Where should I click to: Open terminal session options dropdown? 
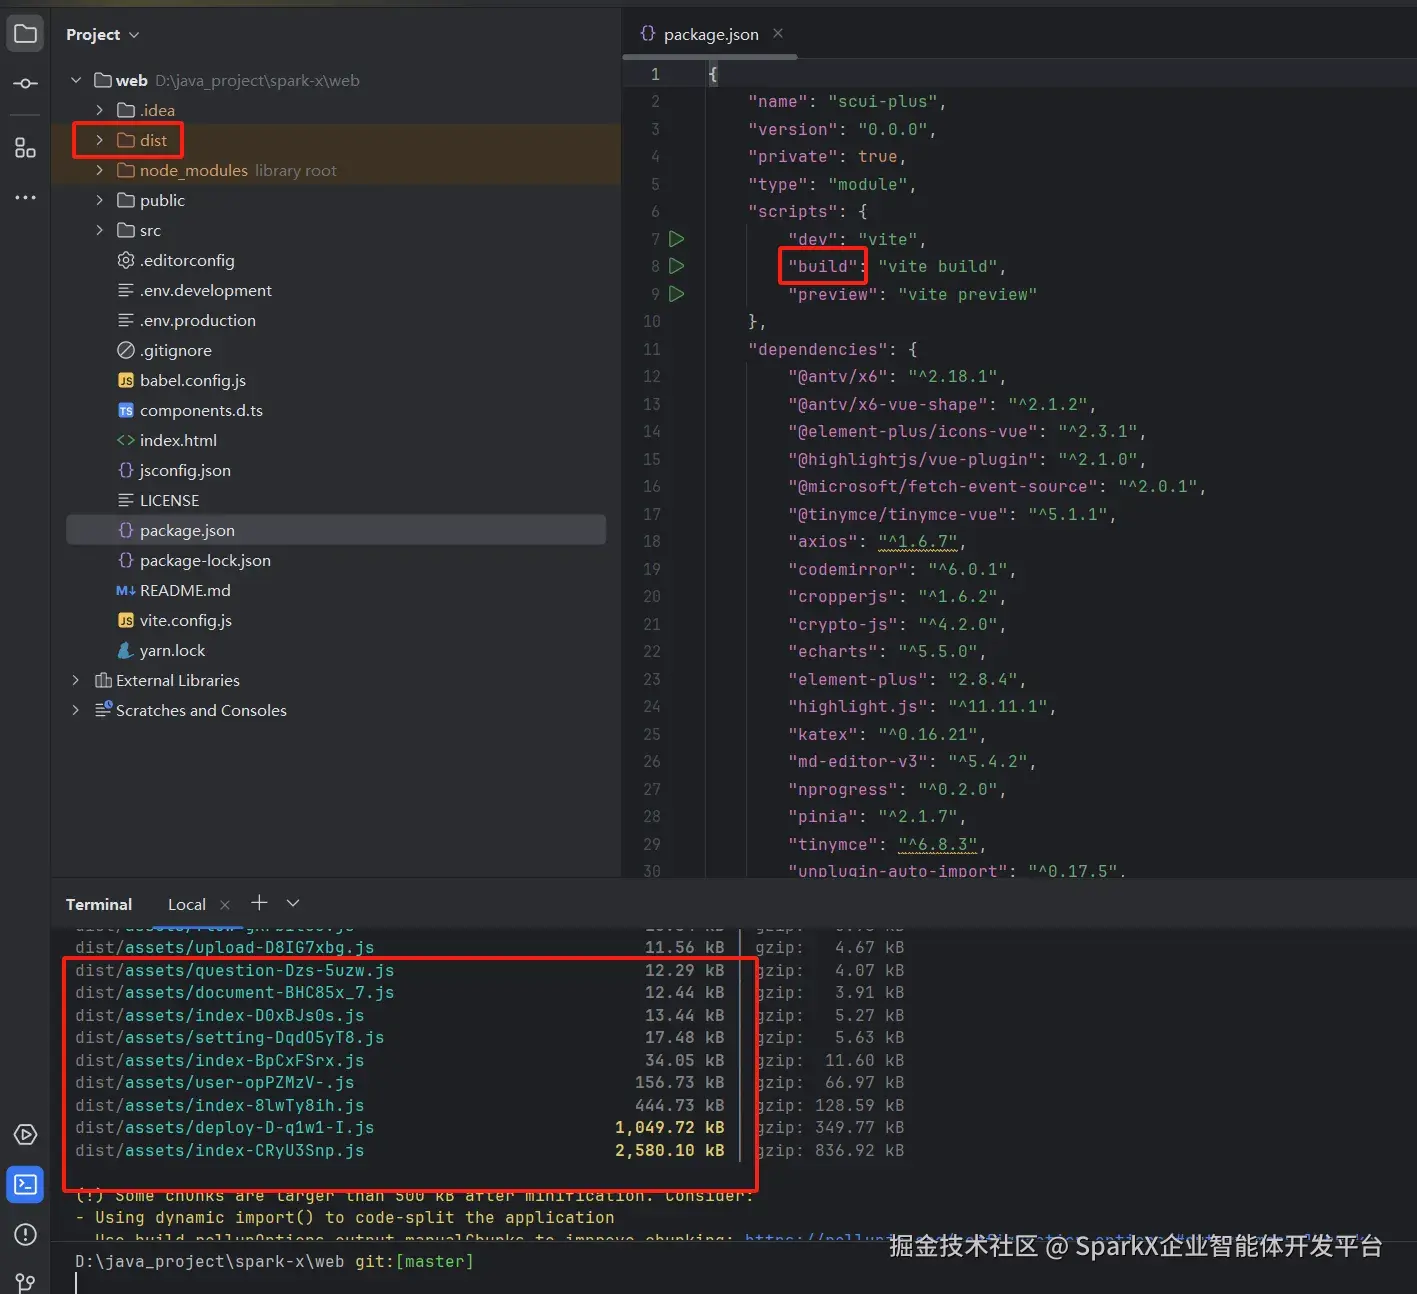293,903
